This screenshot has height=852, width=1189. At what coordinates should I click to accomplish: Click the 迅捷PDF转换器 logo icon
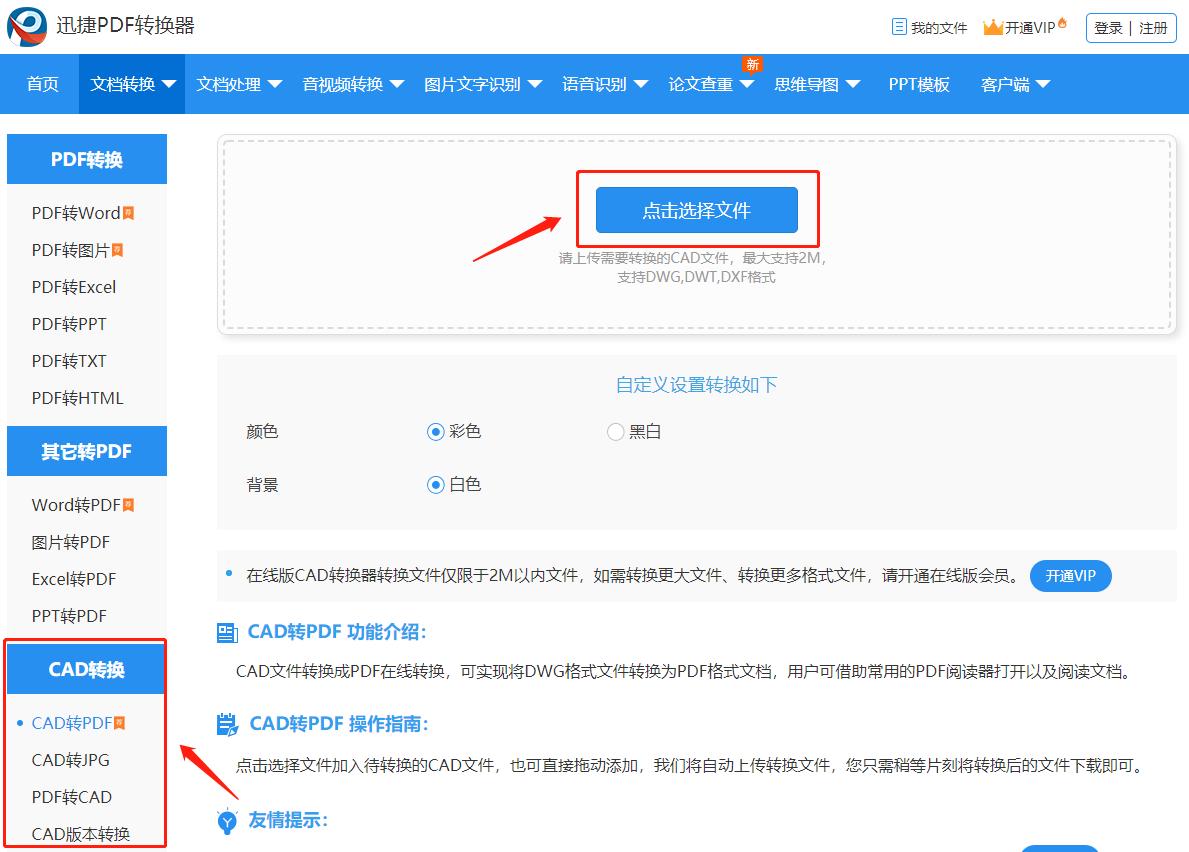tap(25, 27)
